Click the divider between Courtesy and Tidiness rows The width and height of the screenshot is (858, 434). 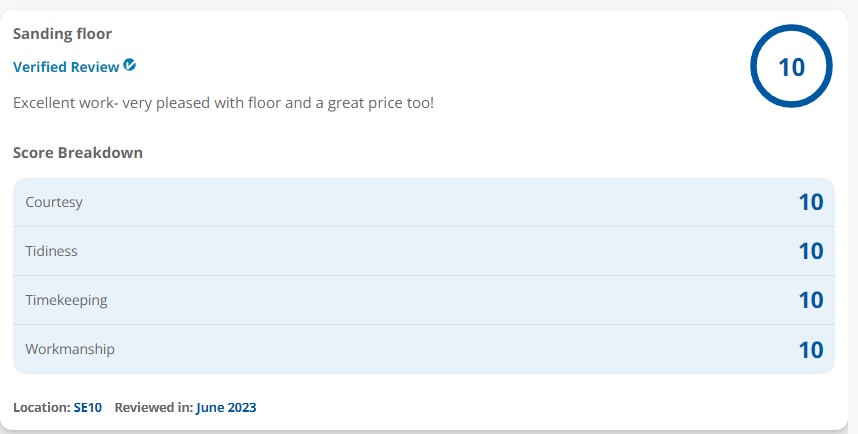[424, 226]
